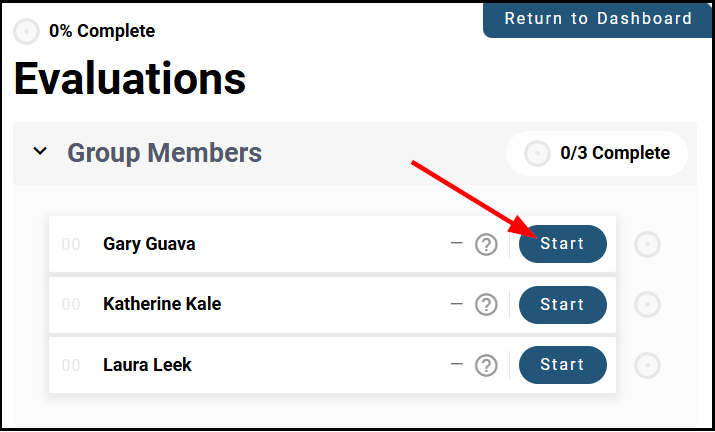Screen dimensions: 715x432
Task: Click completion circle beside Gary Guava row
Action: tap(648, 244)
